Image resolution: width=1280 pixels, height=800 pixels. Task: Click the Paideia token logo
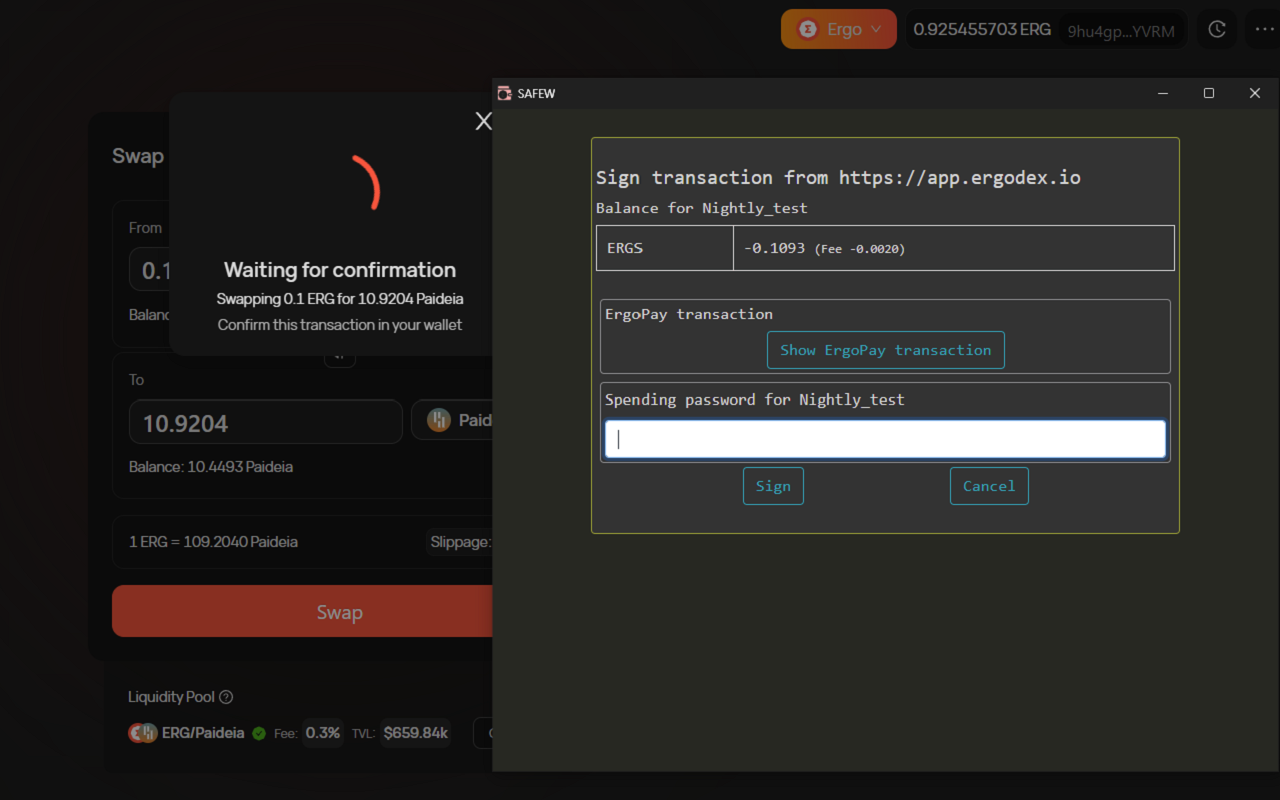tap(439, 420)
